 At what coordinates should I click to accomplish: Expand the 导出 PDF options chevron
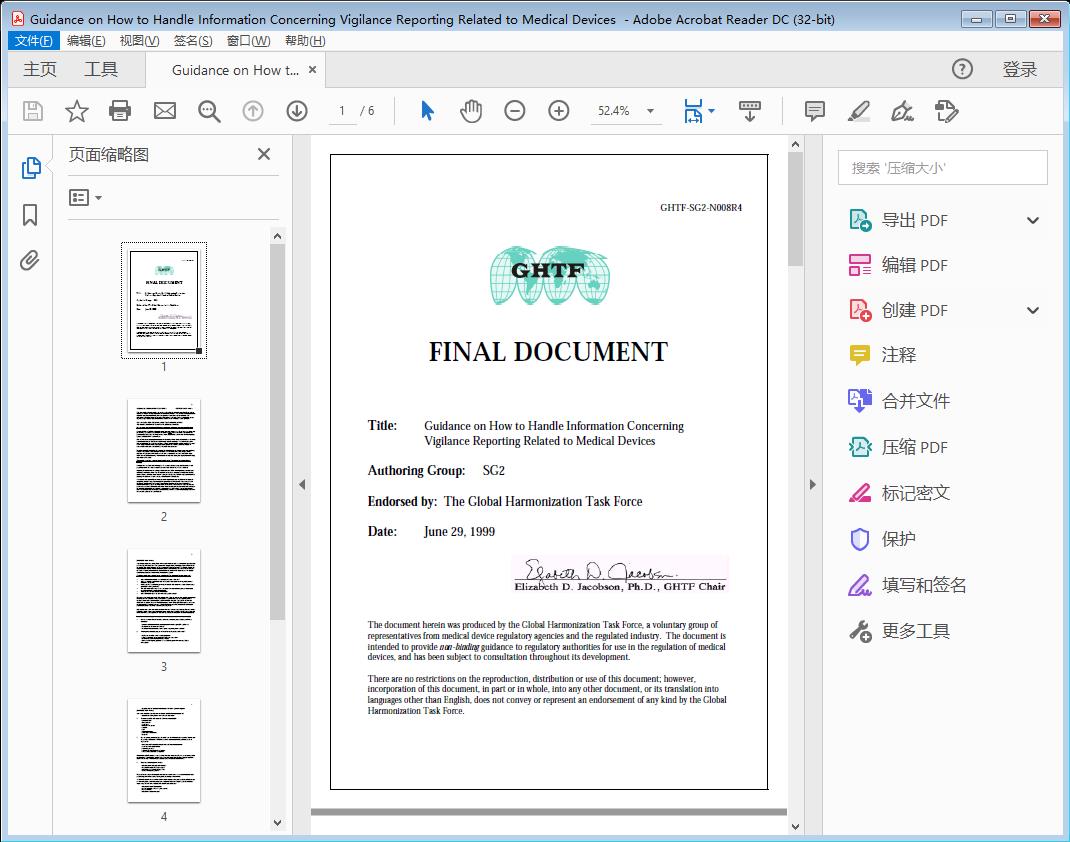(x=1032, y=219)
